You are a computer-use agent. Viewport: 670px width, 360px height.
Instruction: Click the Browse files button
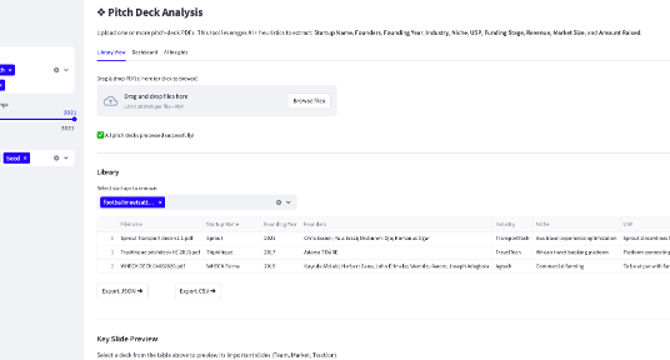(309, 101)
